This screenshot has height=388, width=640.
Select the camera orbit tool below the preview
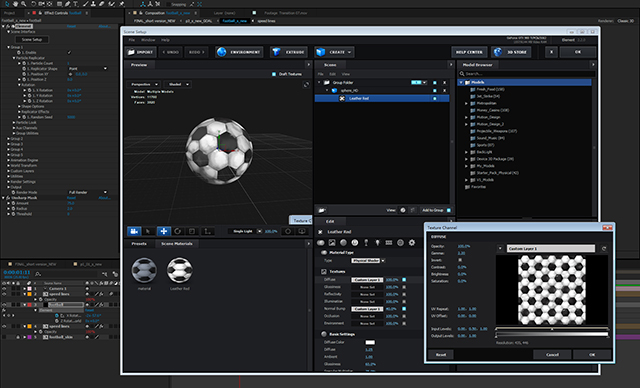[x=134, y=231]
